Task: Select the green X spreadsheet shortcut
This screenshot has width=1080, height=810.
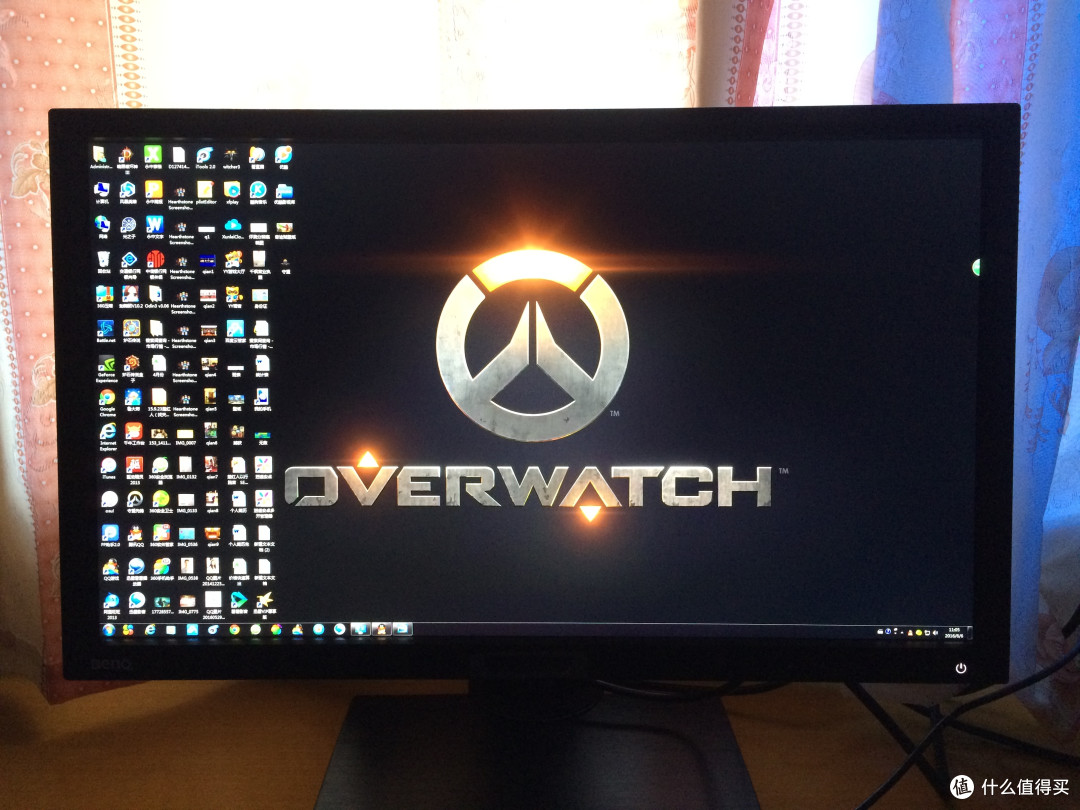Action: 153,157
